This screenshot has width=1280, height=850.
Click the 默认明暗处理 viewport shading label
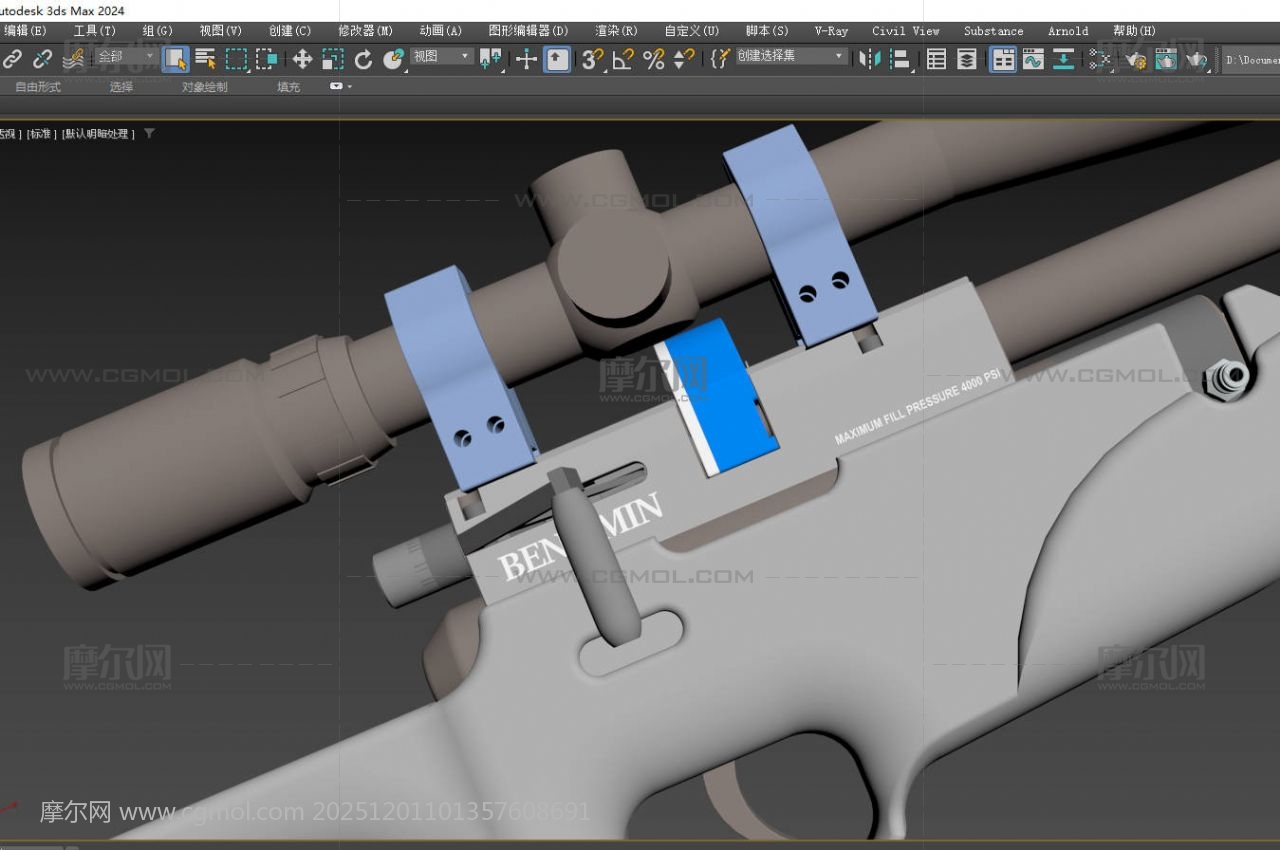98,134
